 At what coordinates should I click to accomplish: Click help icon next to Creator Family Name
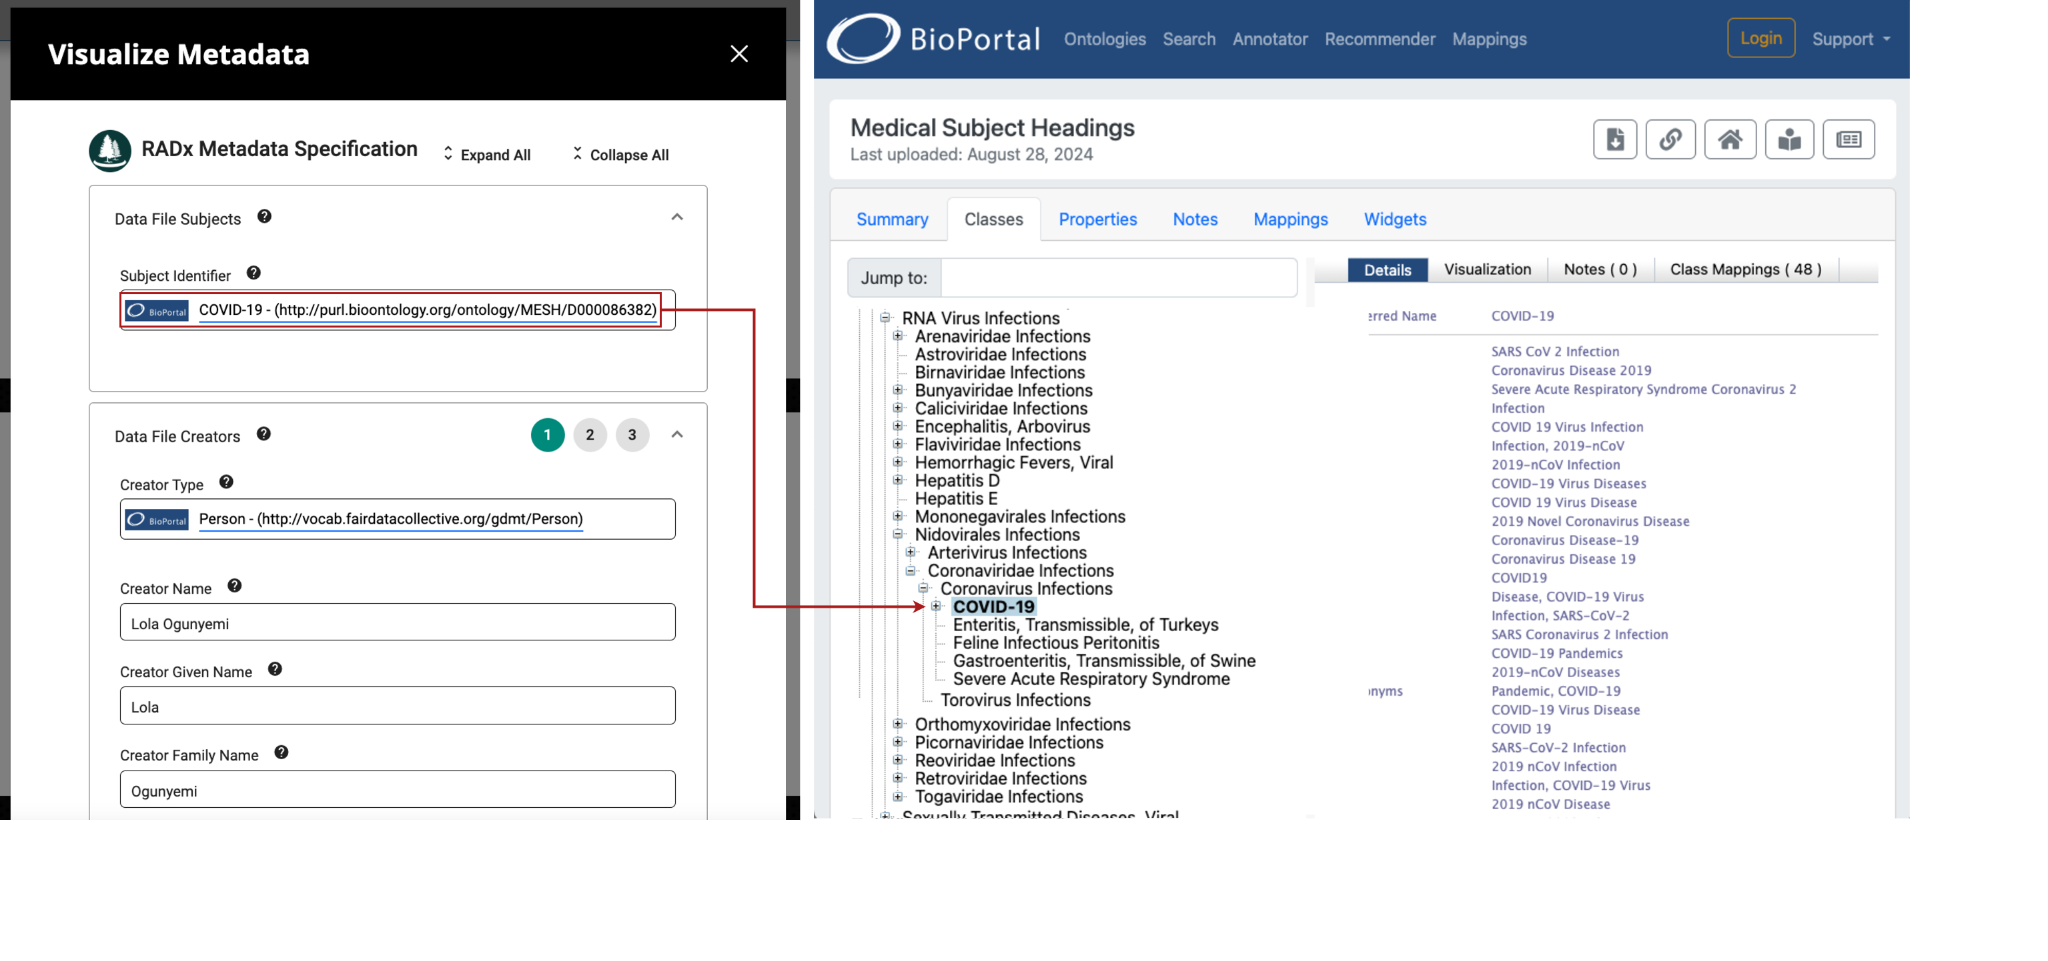[x=282, y=752]
